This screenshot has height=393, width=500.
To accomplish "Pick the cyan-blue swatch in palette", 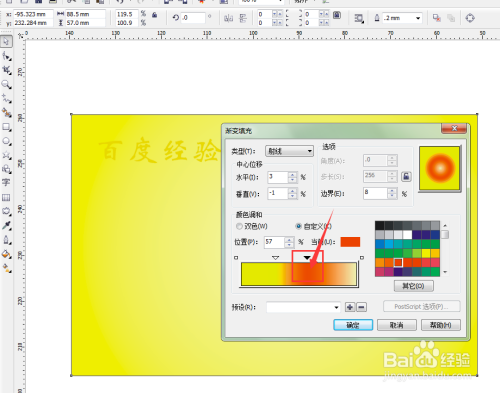I will [x=389, y=244].
